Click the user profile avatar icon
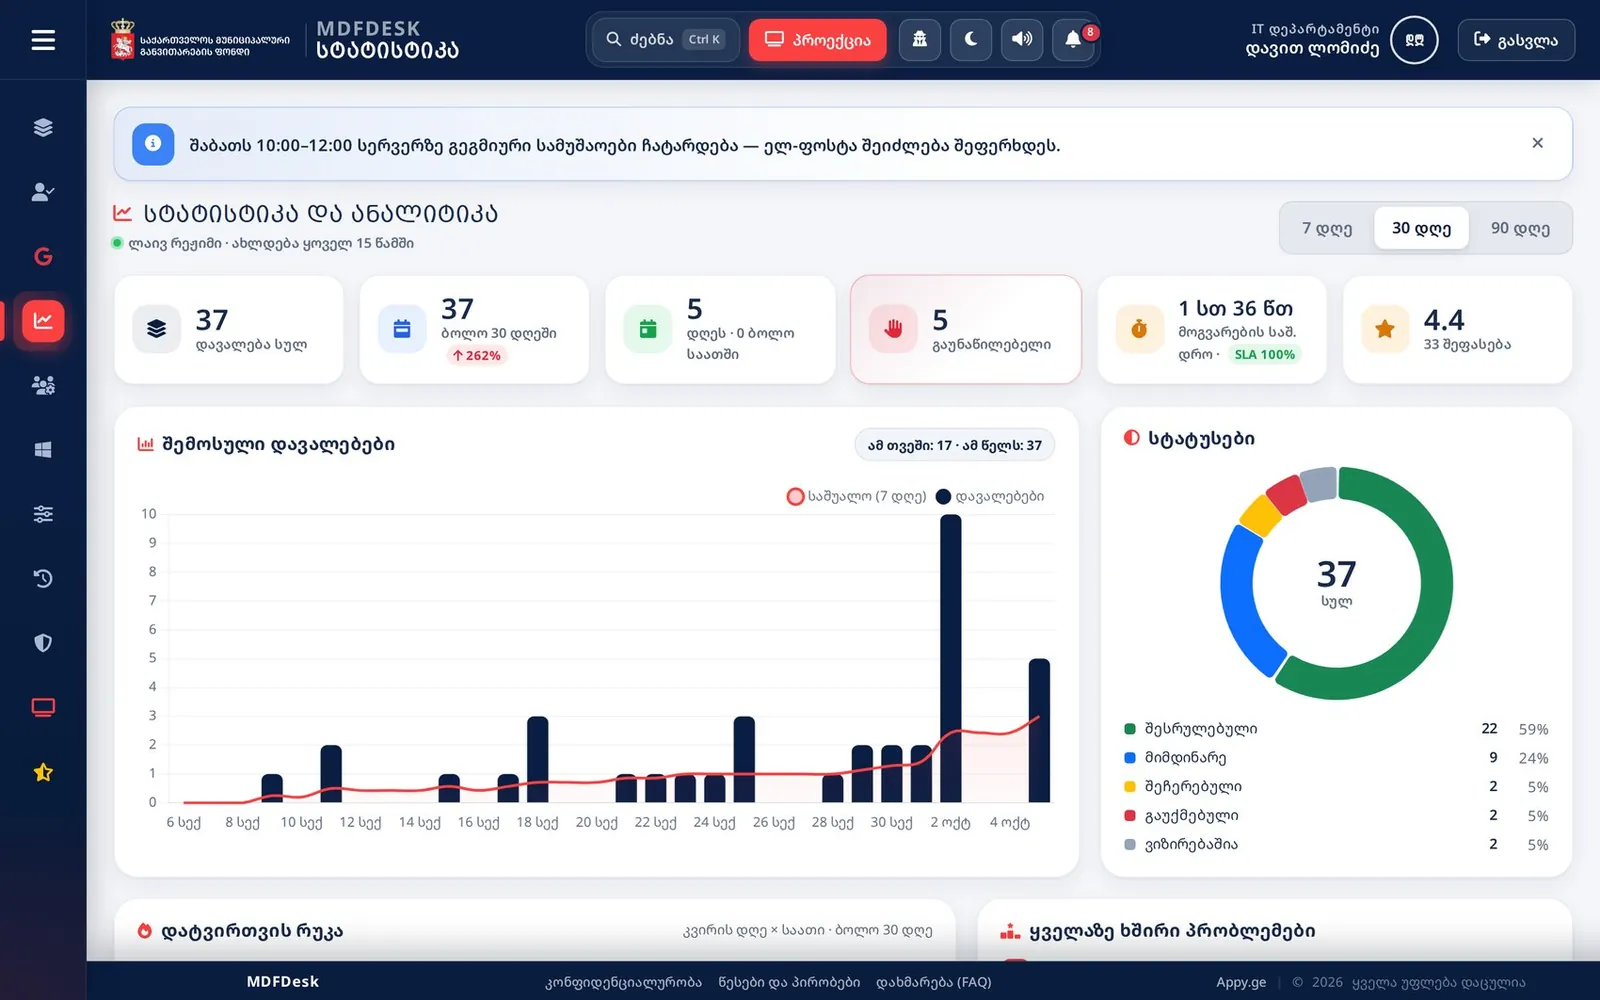 pos(1414,40)
